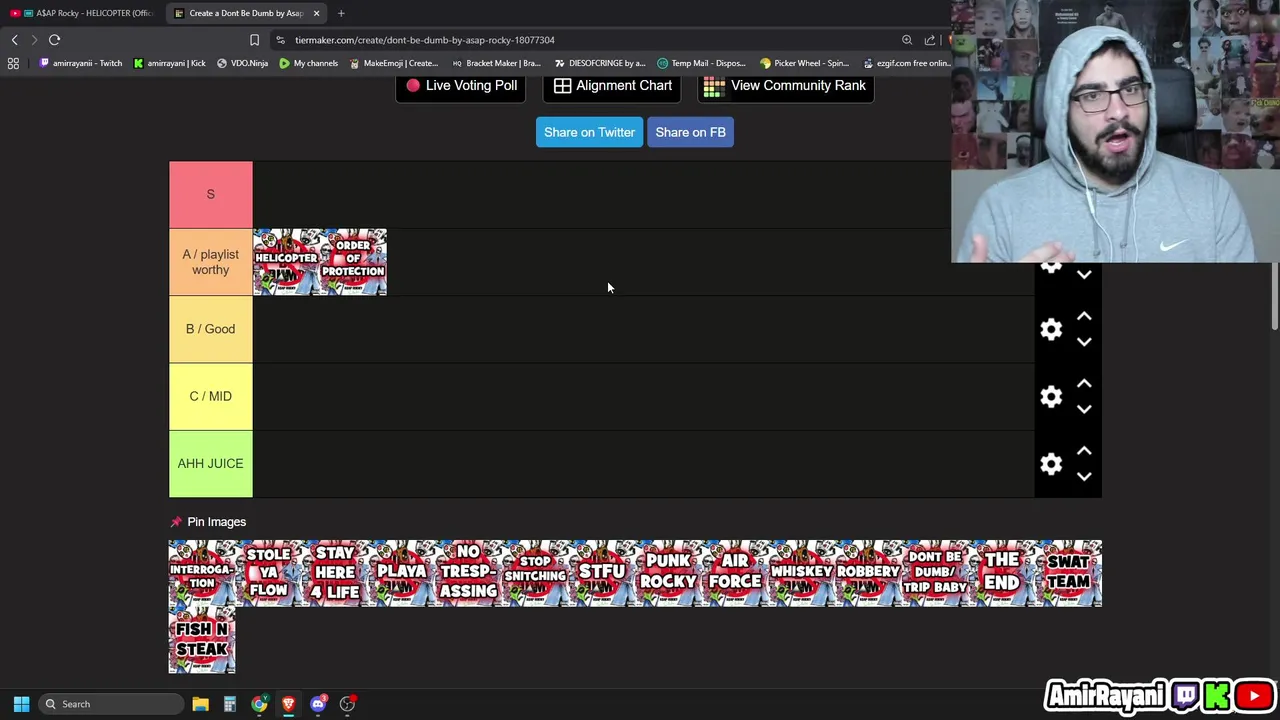Move C / MID row up
The height and width of the screenshot is (720, 1280).
click(x=1084, y=384)
